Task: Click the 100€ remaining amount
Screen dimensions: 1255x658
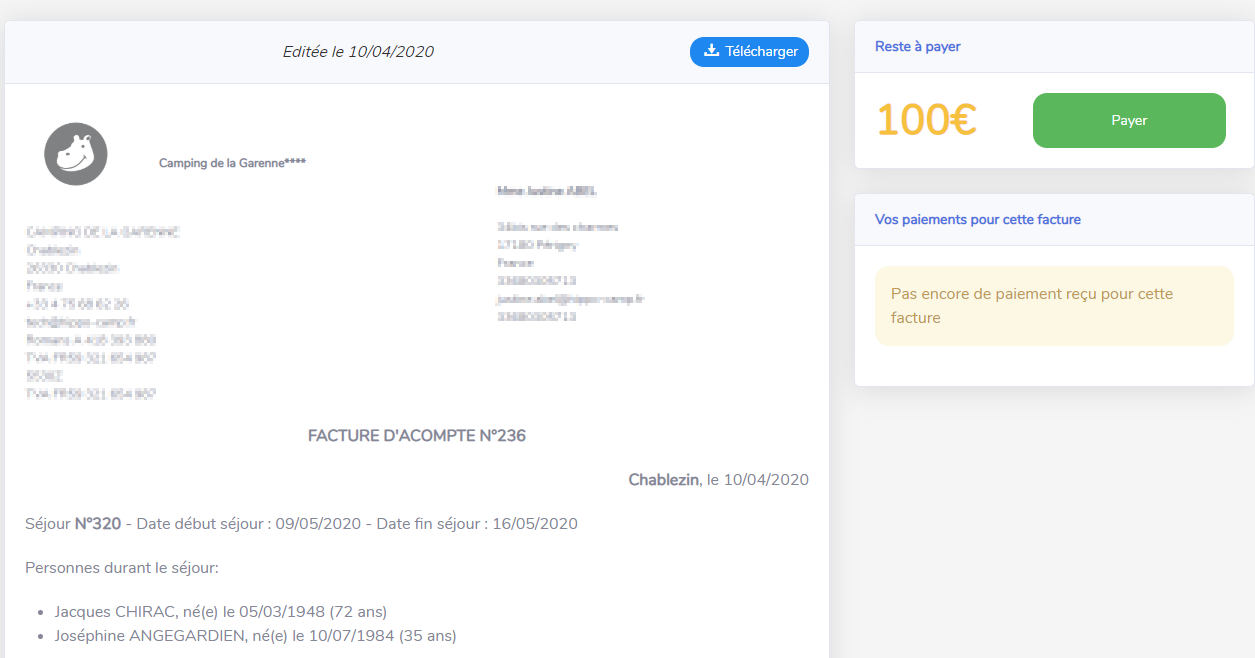Action: tap(926, 120)
